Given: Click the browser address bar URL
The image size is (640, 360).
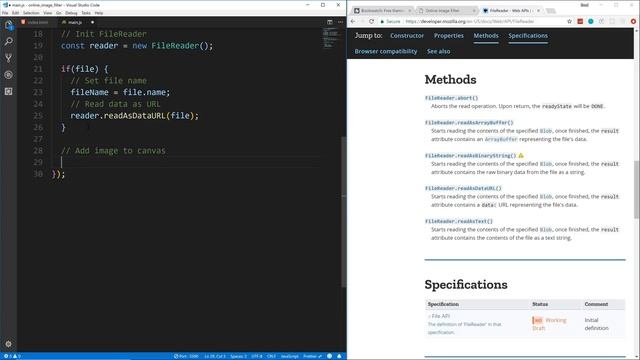Looking at the screenshot, I should tap(470, 21).
